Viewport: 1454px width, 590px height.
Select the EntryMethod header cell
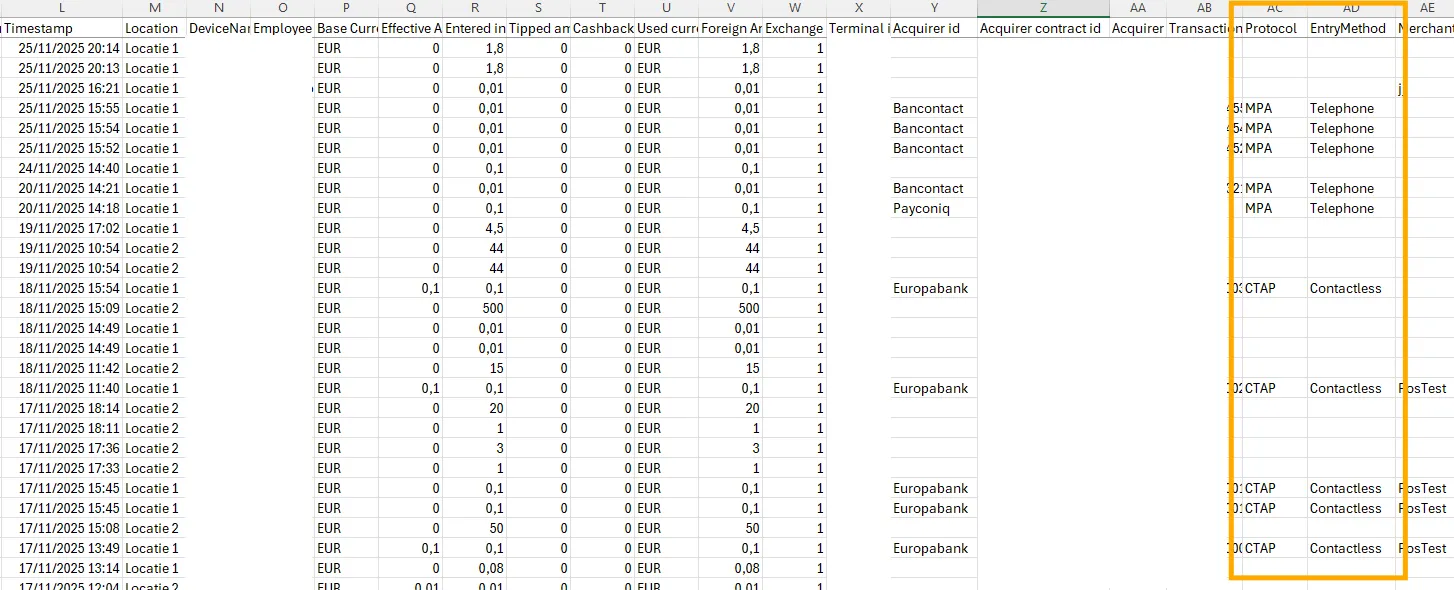(1346, 28)
